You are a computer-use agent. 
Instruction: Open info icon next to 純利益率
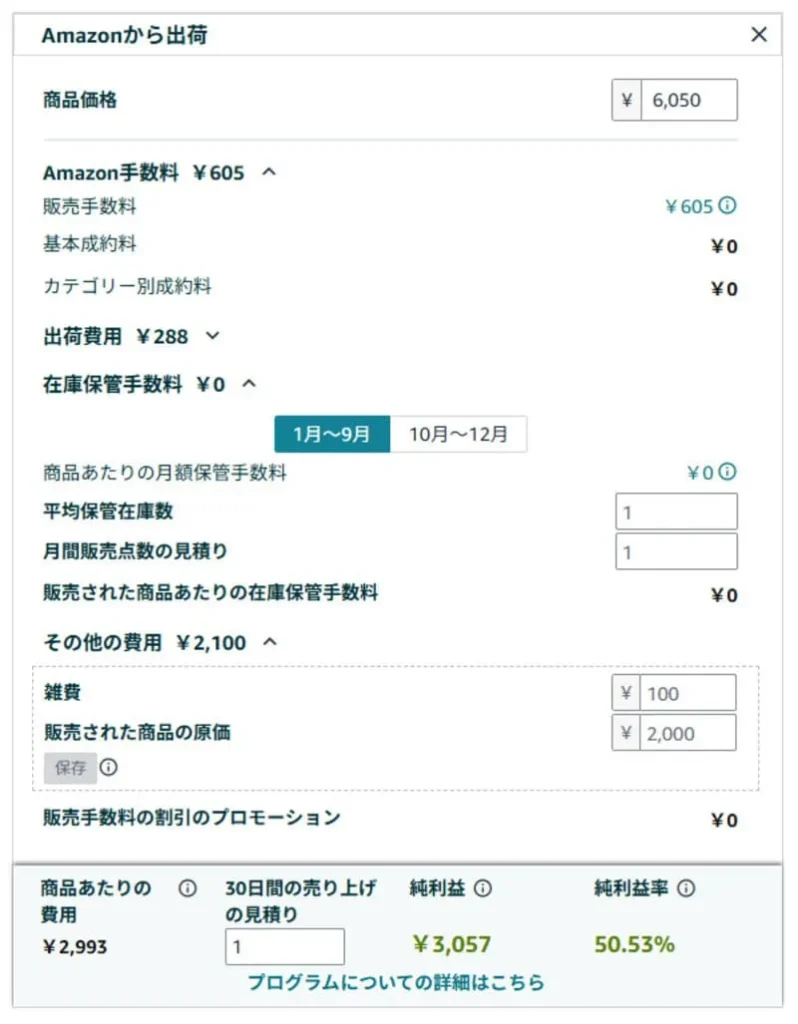coord(686,888)
